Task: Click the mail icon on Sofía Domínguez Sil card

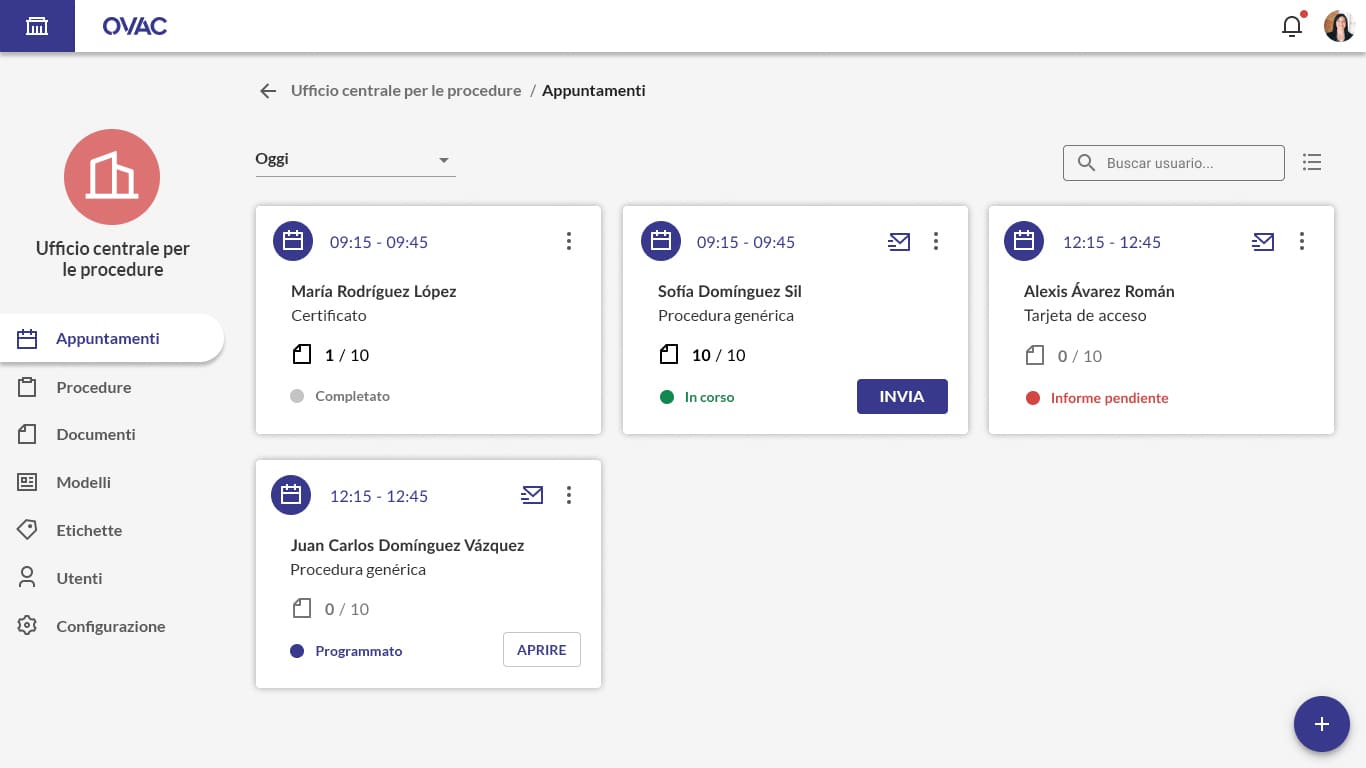Action: (899, 241)
